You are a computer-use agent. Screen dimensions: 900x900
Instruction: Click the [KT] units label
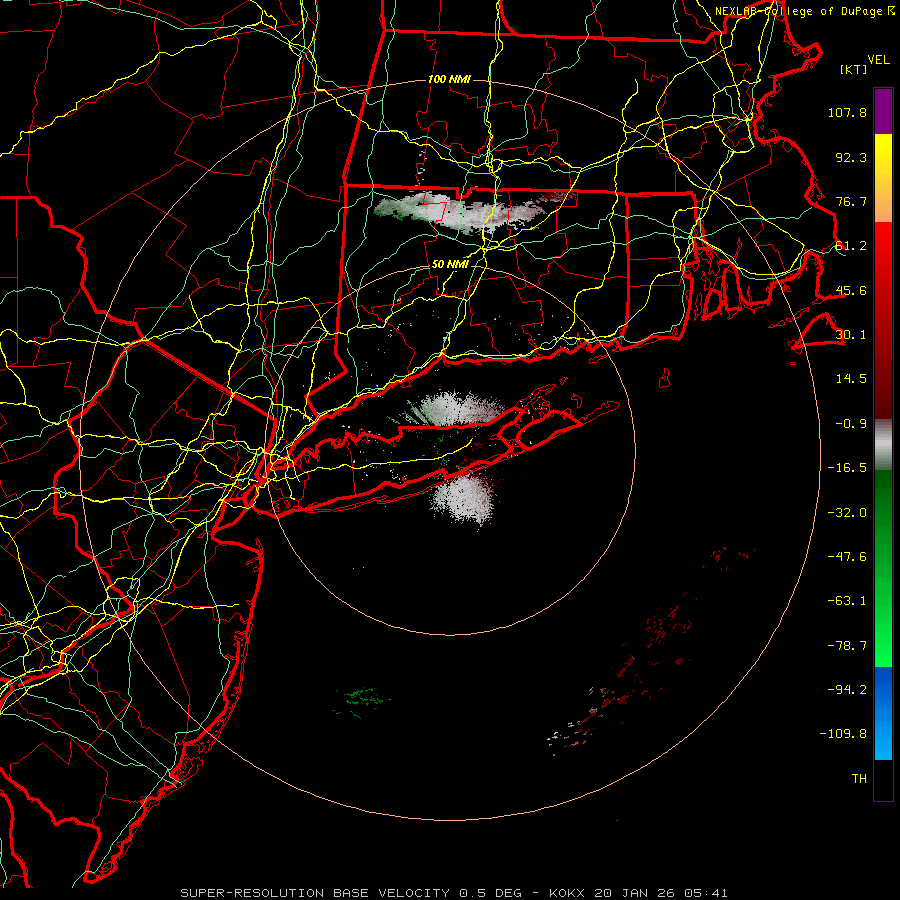854,69
